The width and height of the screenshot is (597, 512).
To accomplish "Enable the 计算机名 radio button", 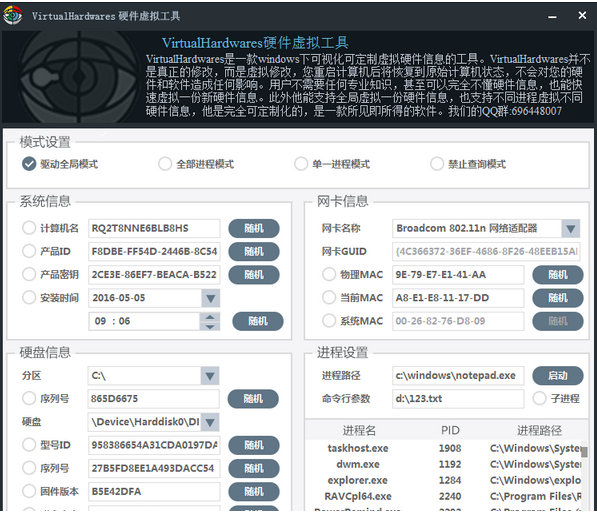I will pyautogui.click(x=29, y=228).
